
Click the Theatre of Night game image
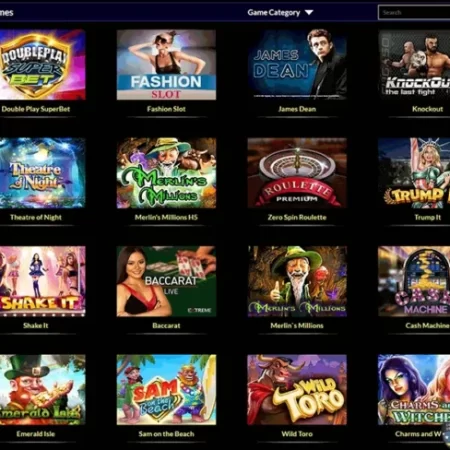coord(43,173)
